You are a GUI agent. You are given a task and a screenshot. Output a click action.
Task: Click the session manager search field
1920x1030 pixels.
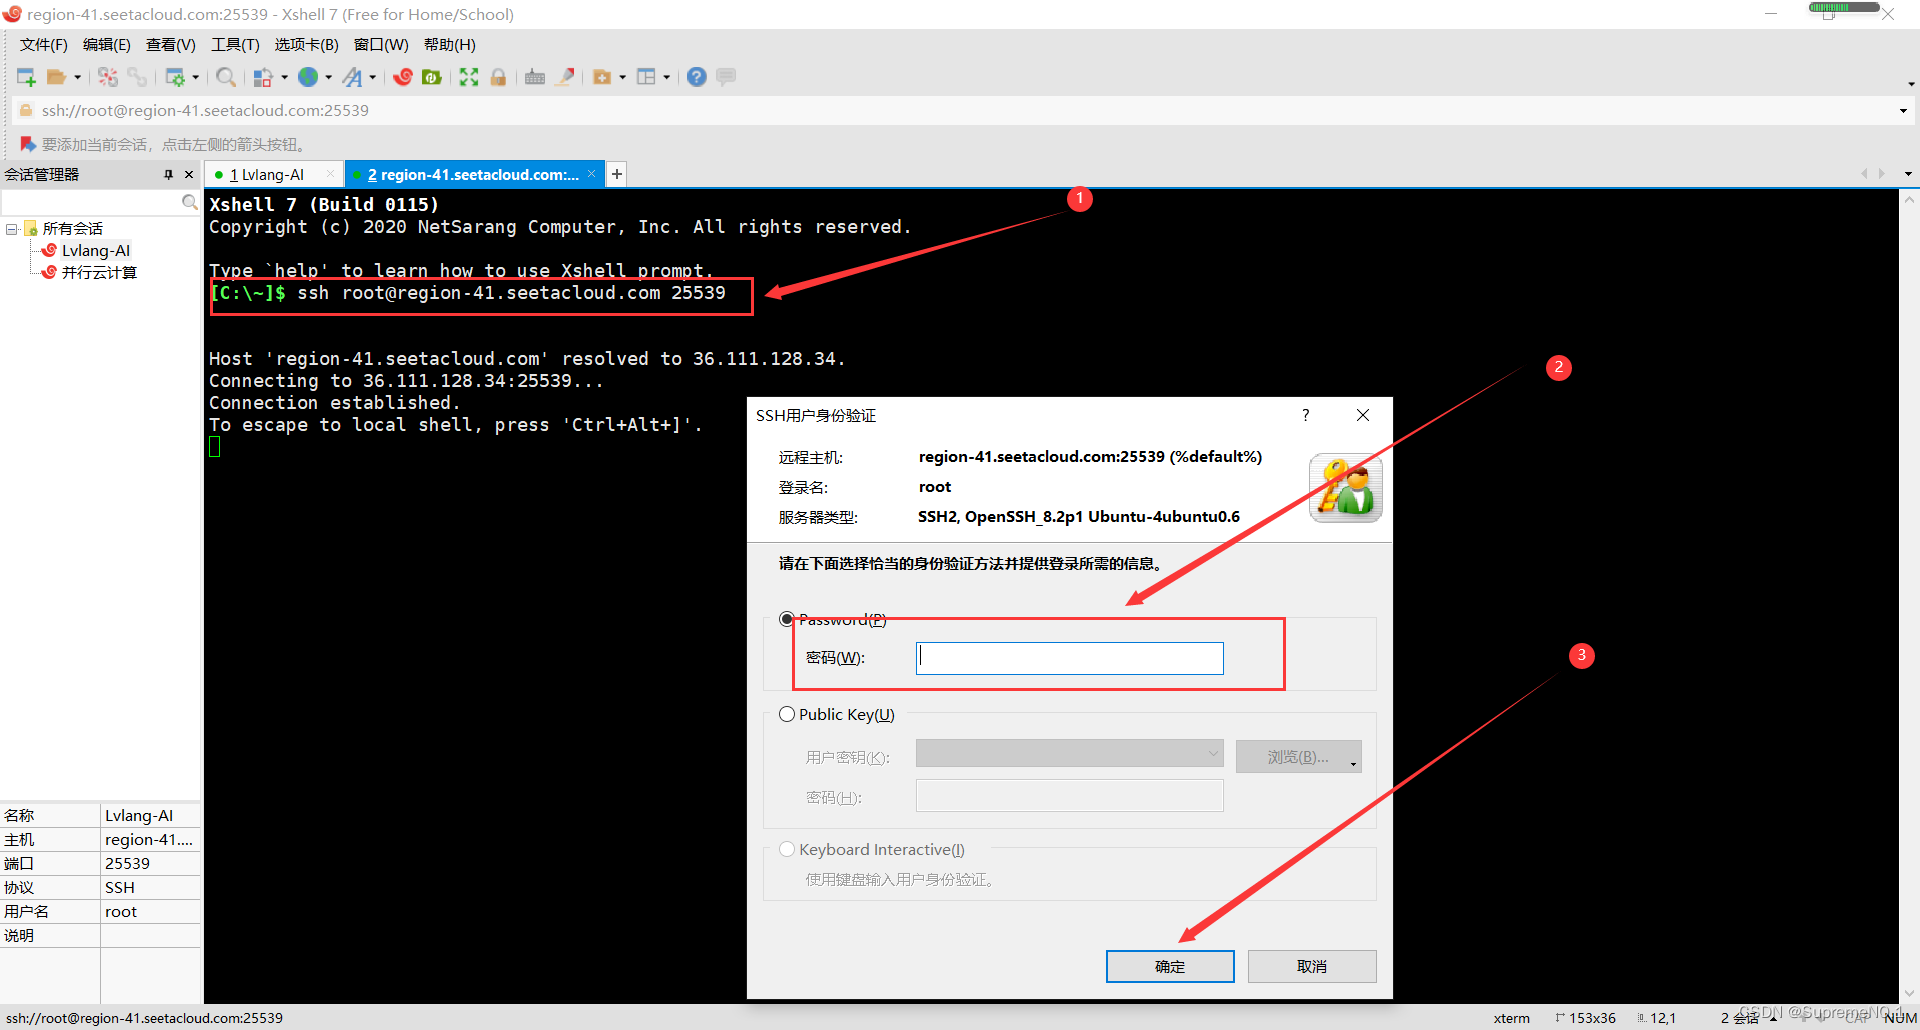point(91,202)
